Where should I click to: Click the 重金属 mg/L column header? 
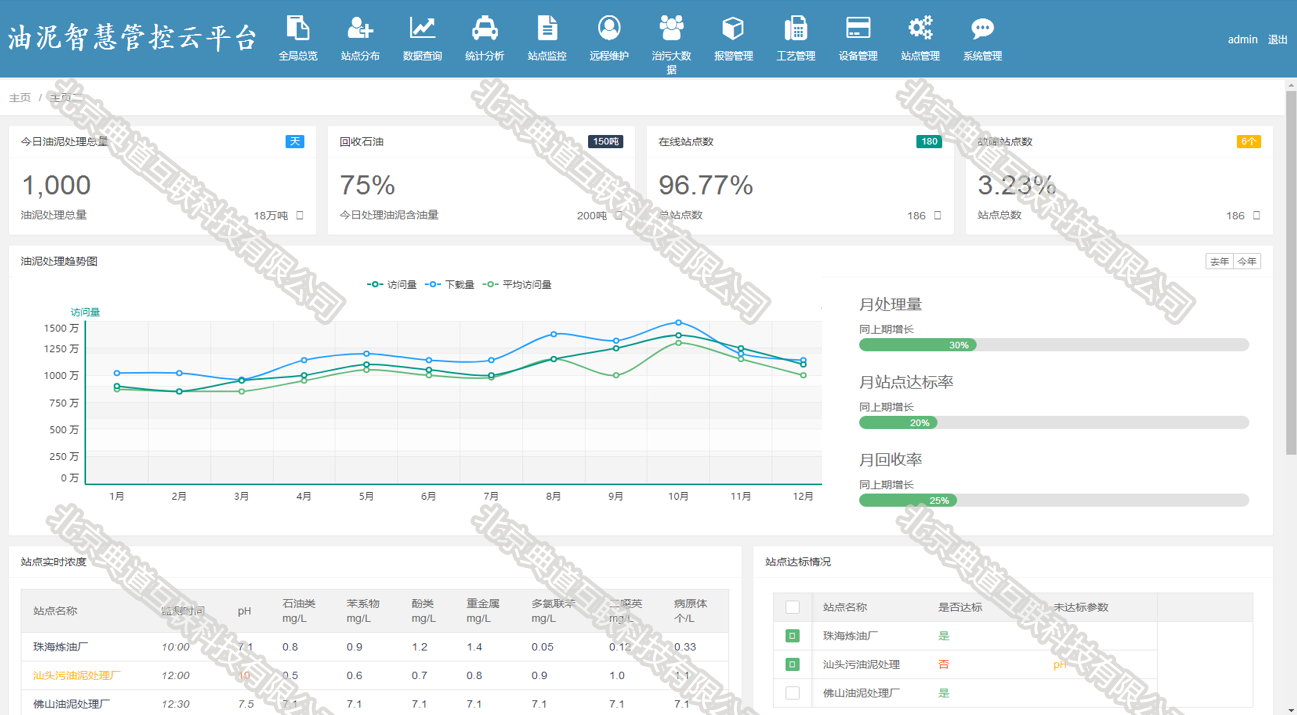click(x=483, y=611)
